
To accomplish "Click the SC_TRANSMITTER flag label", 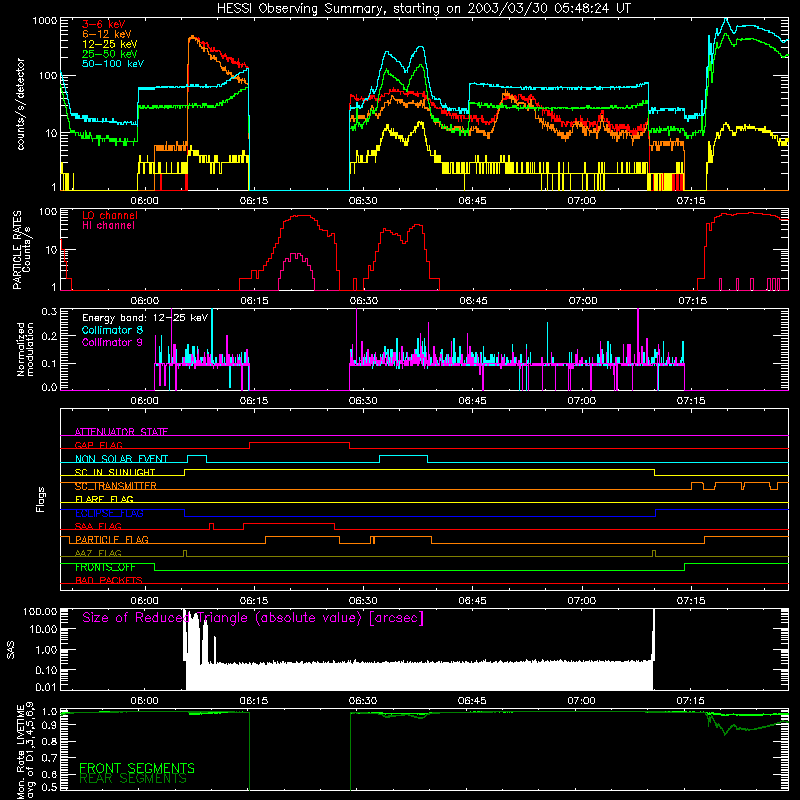I will [x=115, y=486].
